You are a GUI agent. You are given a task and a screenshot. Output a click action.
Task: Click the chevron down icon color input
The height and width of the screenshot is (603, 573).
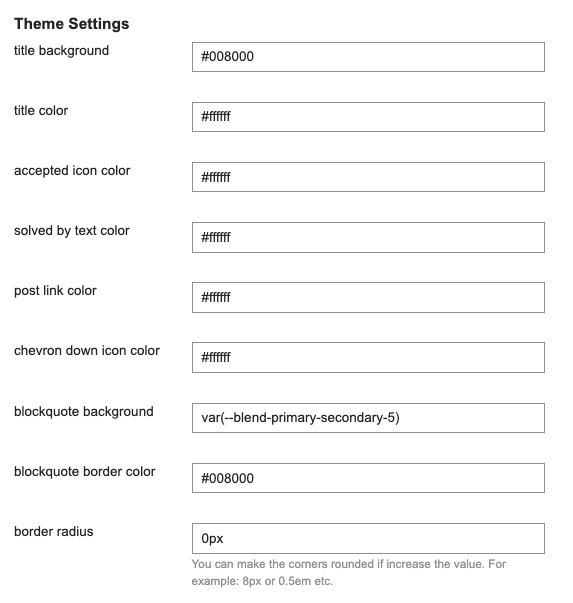click(368, 357)
